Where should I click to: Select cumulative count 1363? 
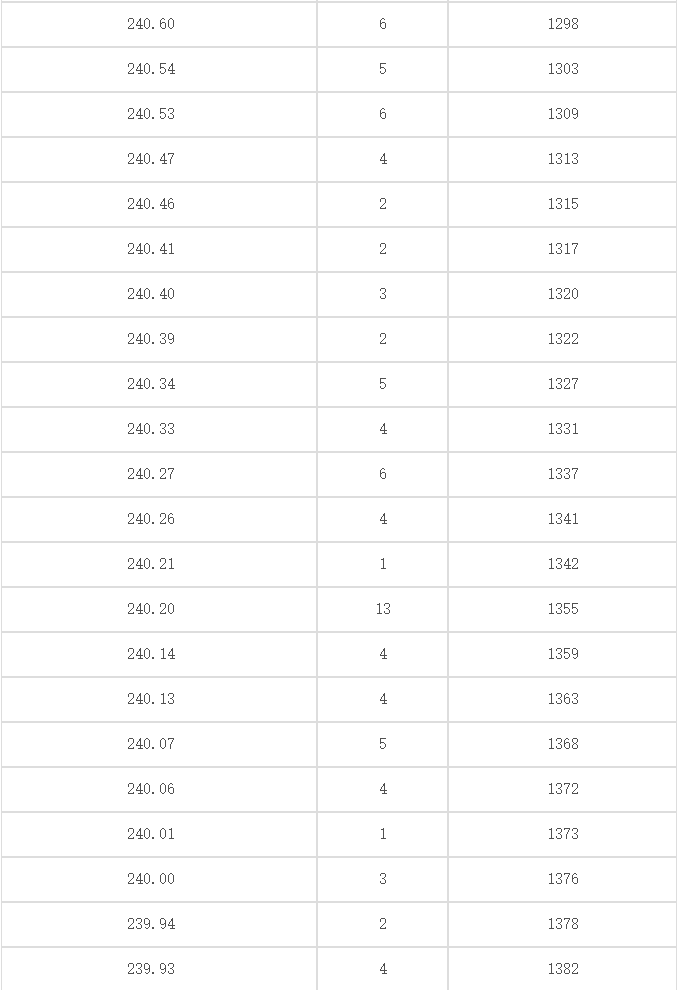click(562, 699)
